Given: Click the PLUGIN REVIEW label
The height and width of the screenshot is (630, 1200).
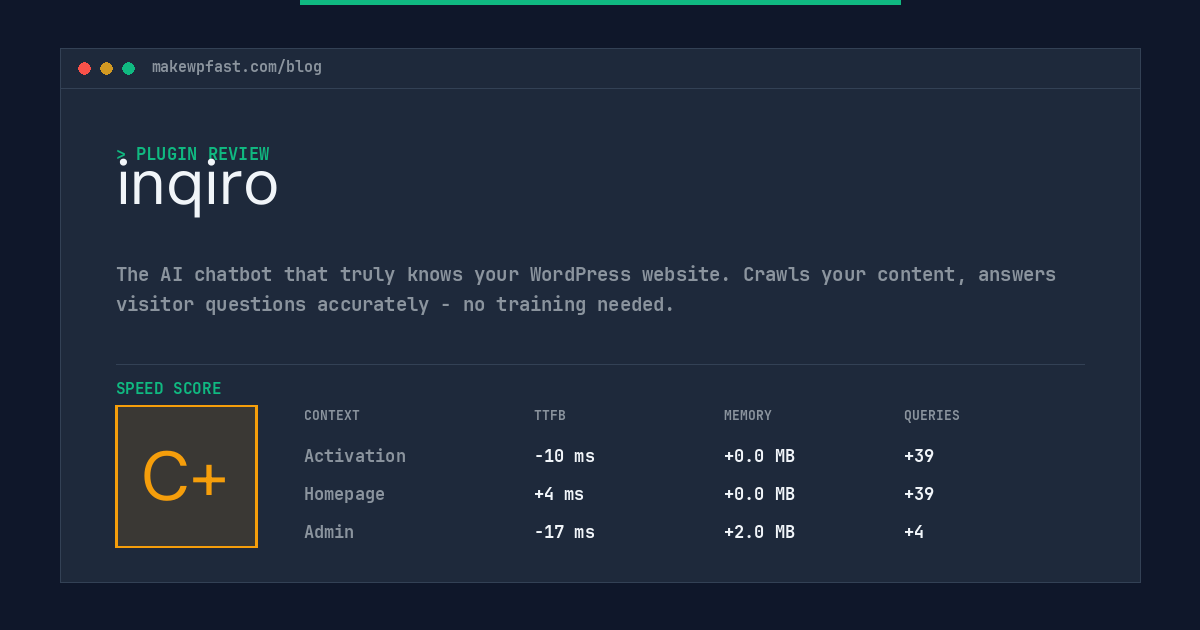Looking at the screenshot, I should click(x=193, y=154).
